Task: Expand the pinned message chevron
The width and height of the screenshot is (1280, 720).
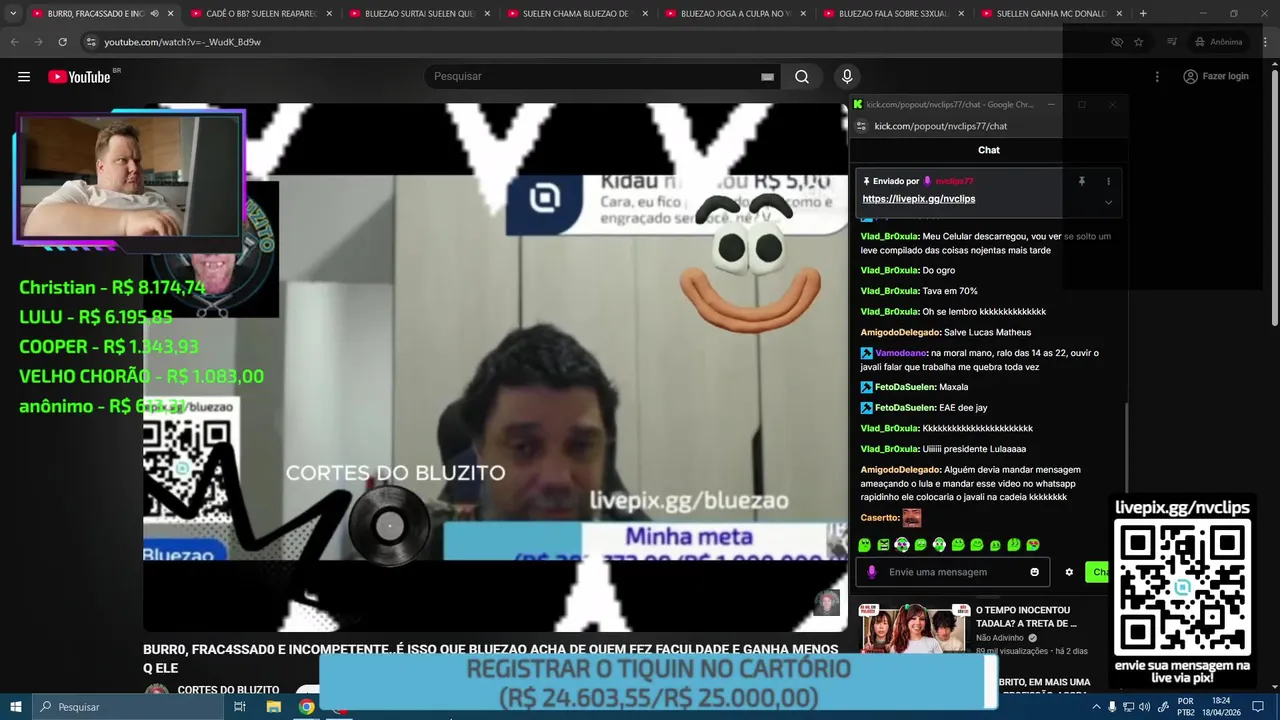Action: click(x=1108, y=202)
